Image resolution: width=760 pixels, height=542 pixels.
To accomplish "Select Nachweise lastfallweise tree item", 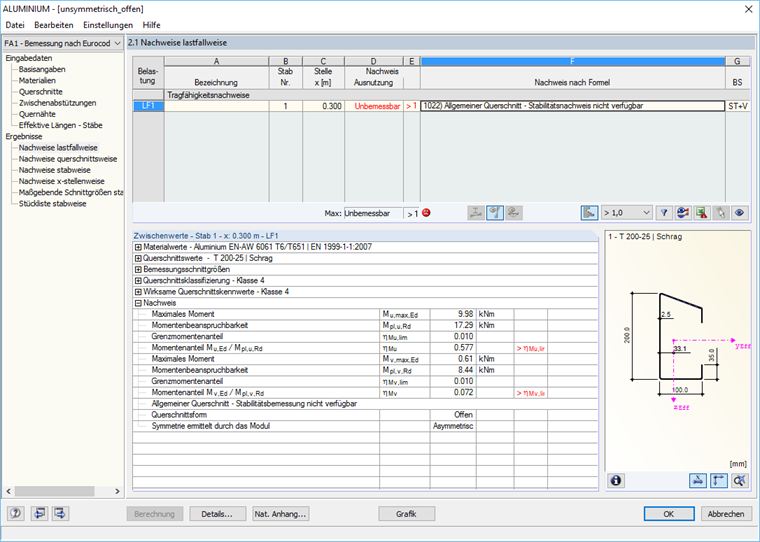I will pos(58,147).
